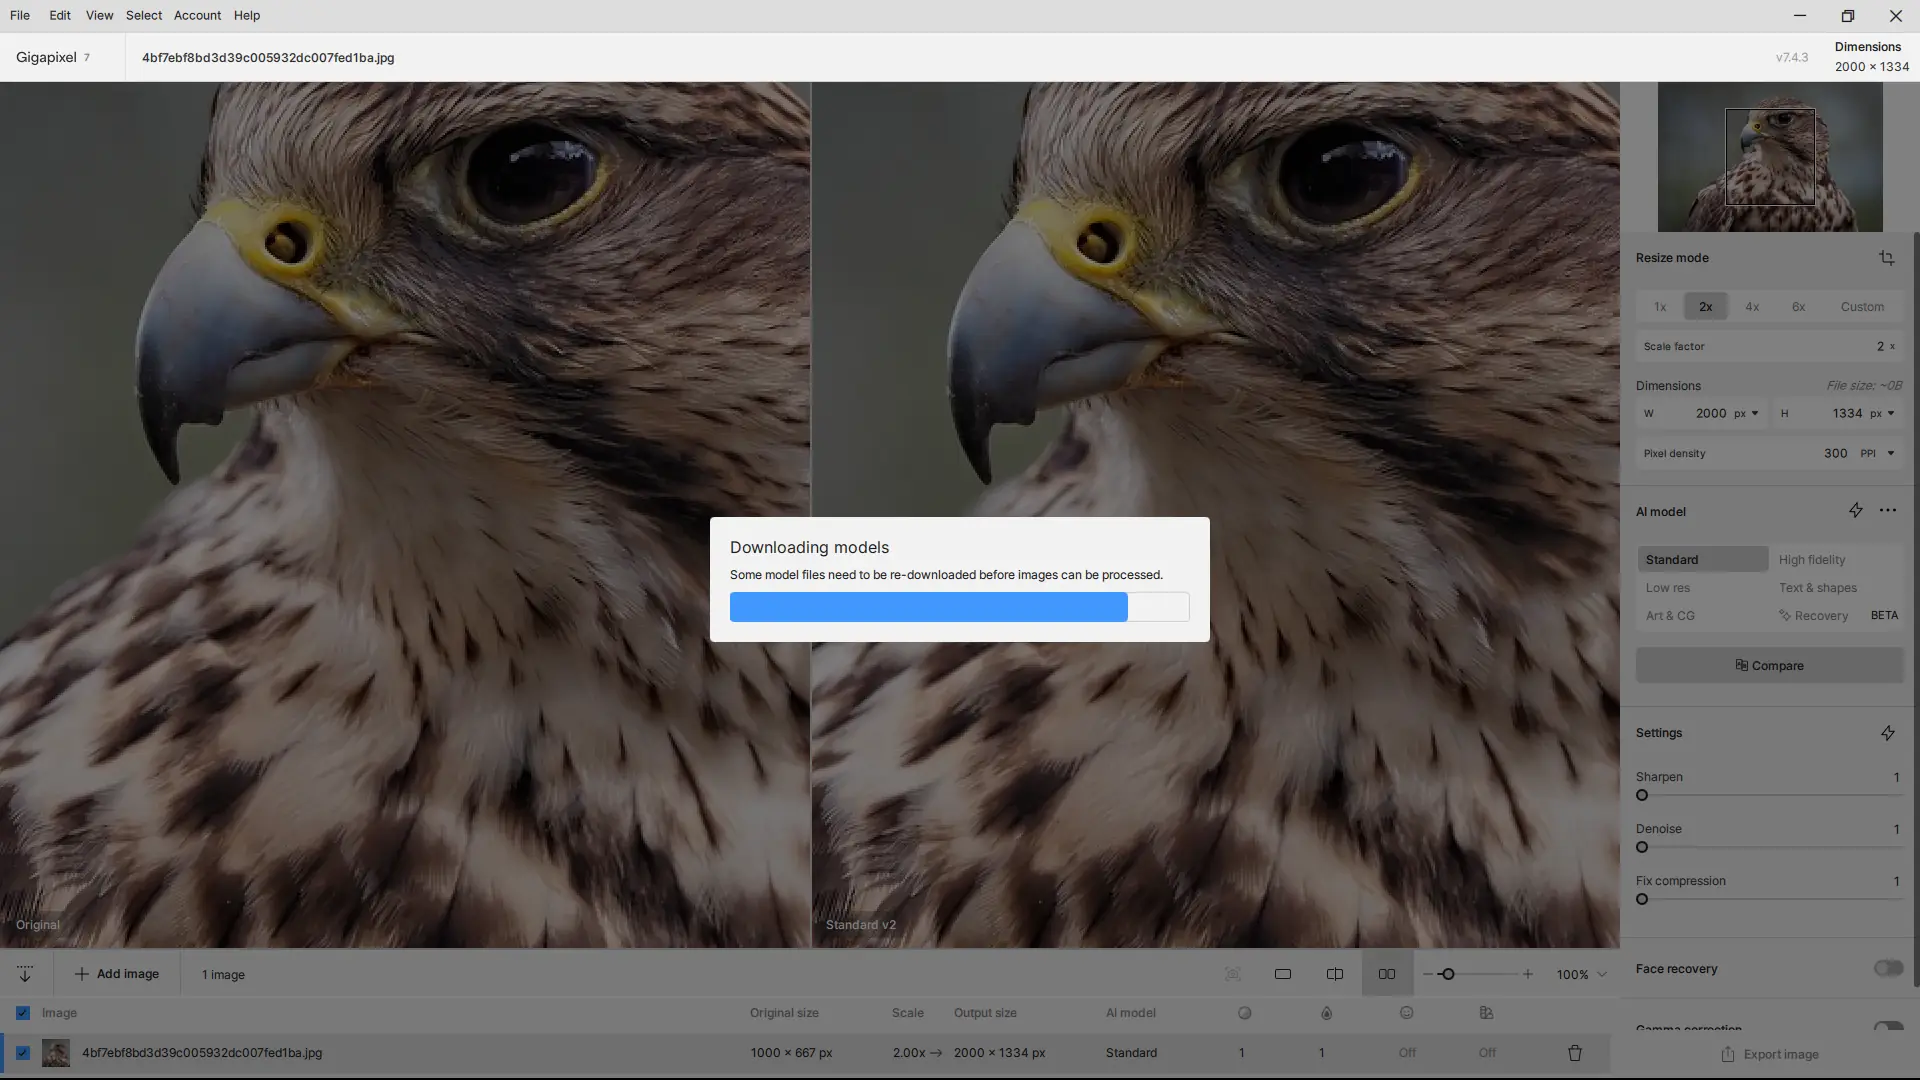Select the 4x resize mode tab
Screen dimensions: 1920x1080
(x=1752, y=307)
